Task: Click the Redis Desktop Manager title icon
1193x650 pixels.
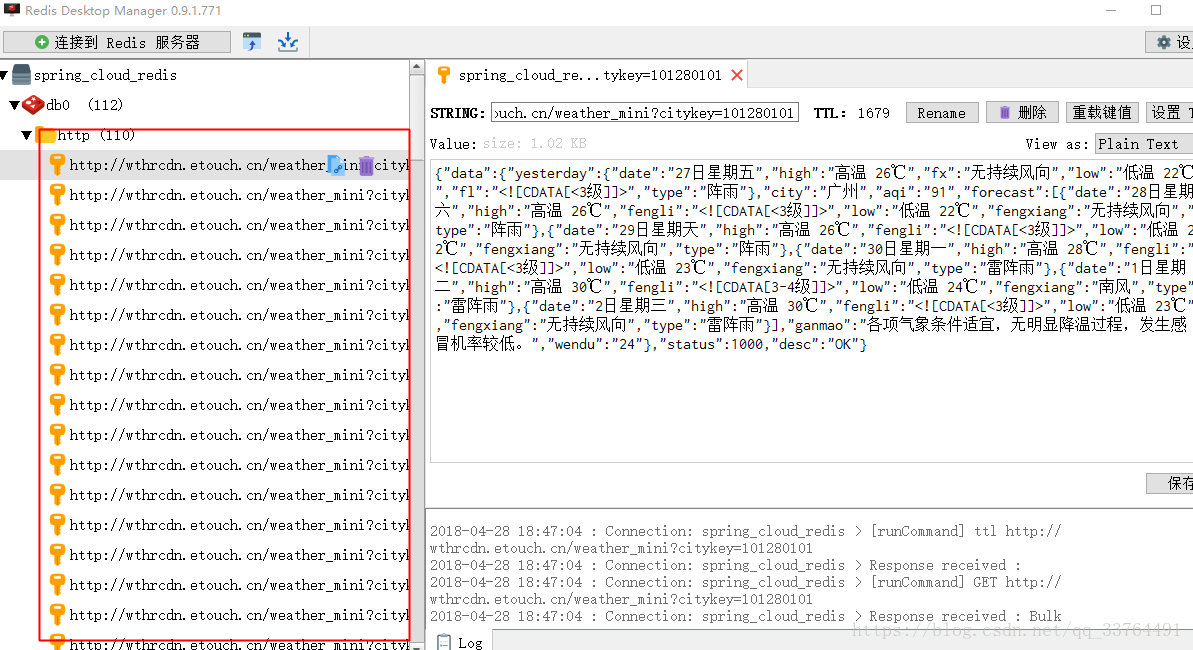Action: pyautogui.click(x=11, y=10)
